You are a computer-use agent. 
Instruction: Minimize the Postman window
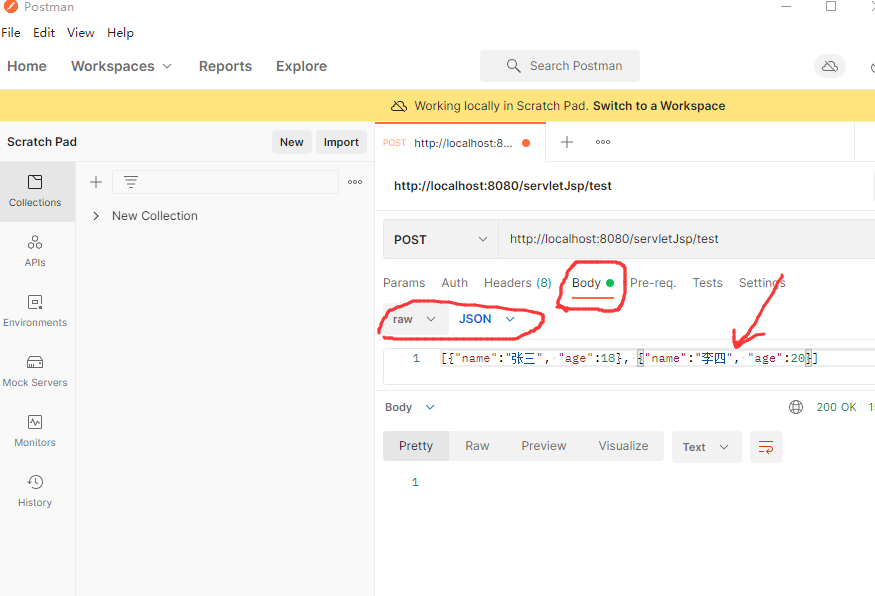[x=786, y=6]
